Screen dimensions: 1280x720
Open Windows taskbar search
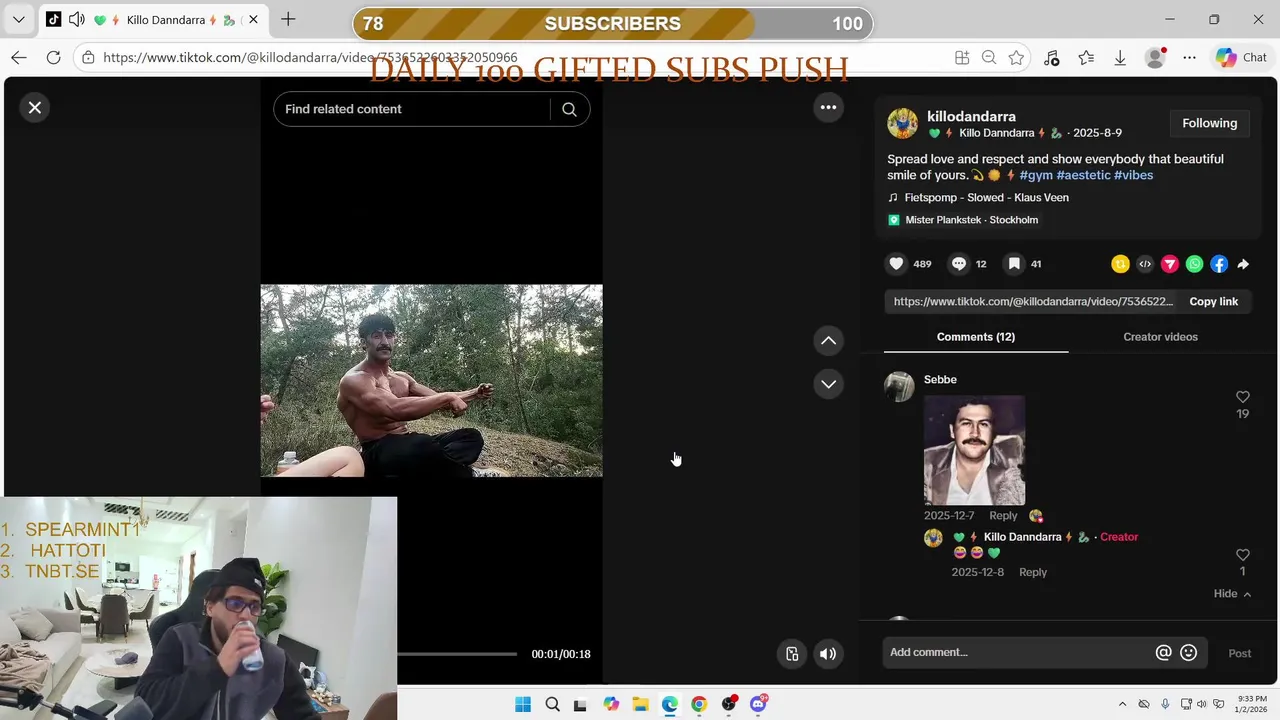tap(552, 704)
